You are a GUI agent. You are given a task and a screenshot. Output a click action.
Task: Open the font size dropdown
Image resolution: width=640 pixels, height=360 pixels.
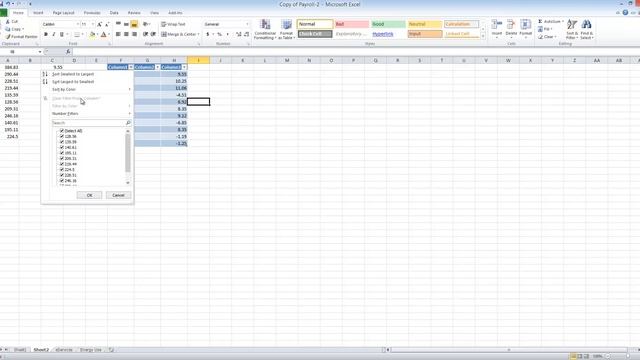click(x=92, y=24)
